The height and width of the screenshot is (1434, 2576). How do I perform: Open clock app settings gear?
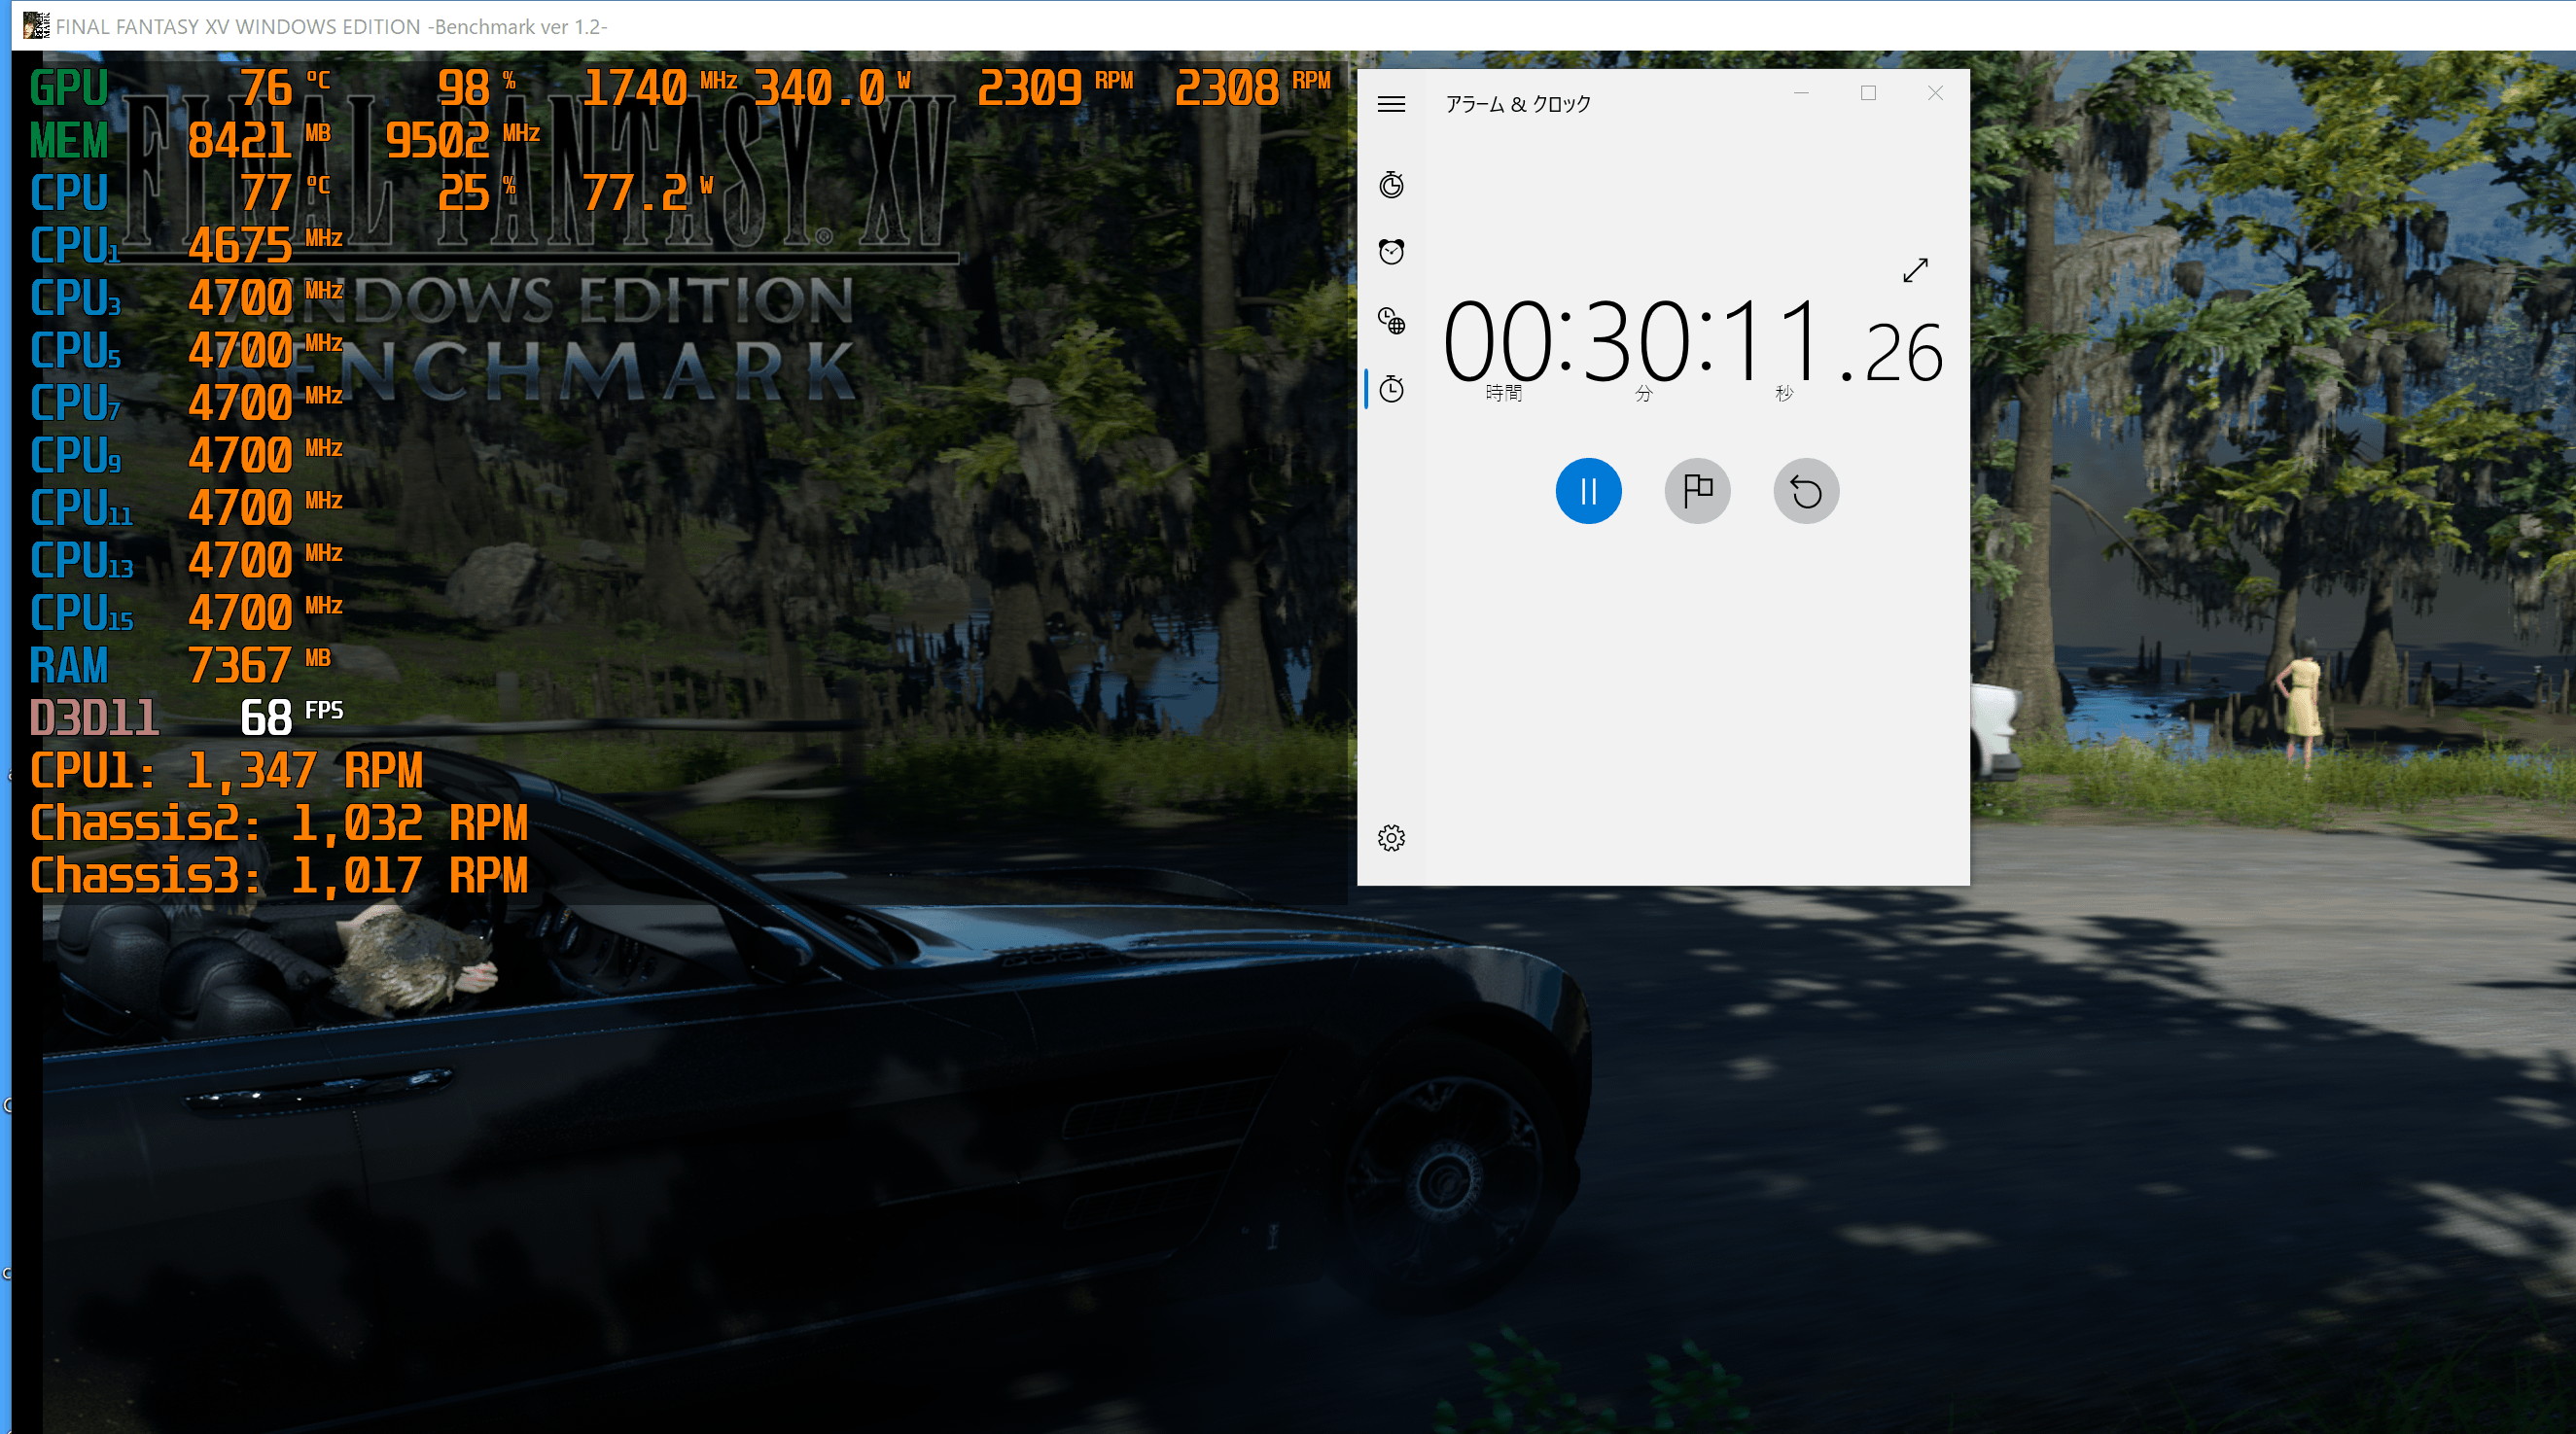(1391, 838)
